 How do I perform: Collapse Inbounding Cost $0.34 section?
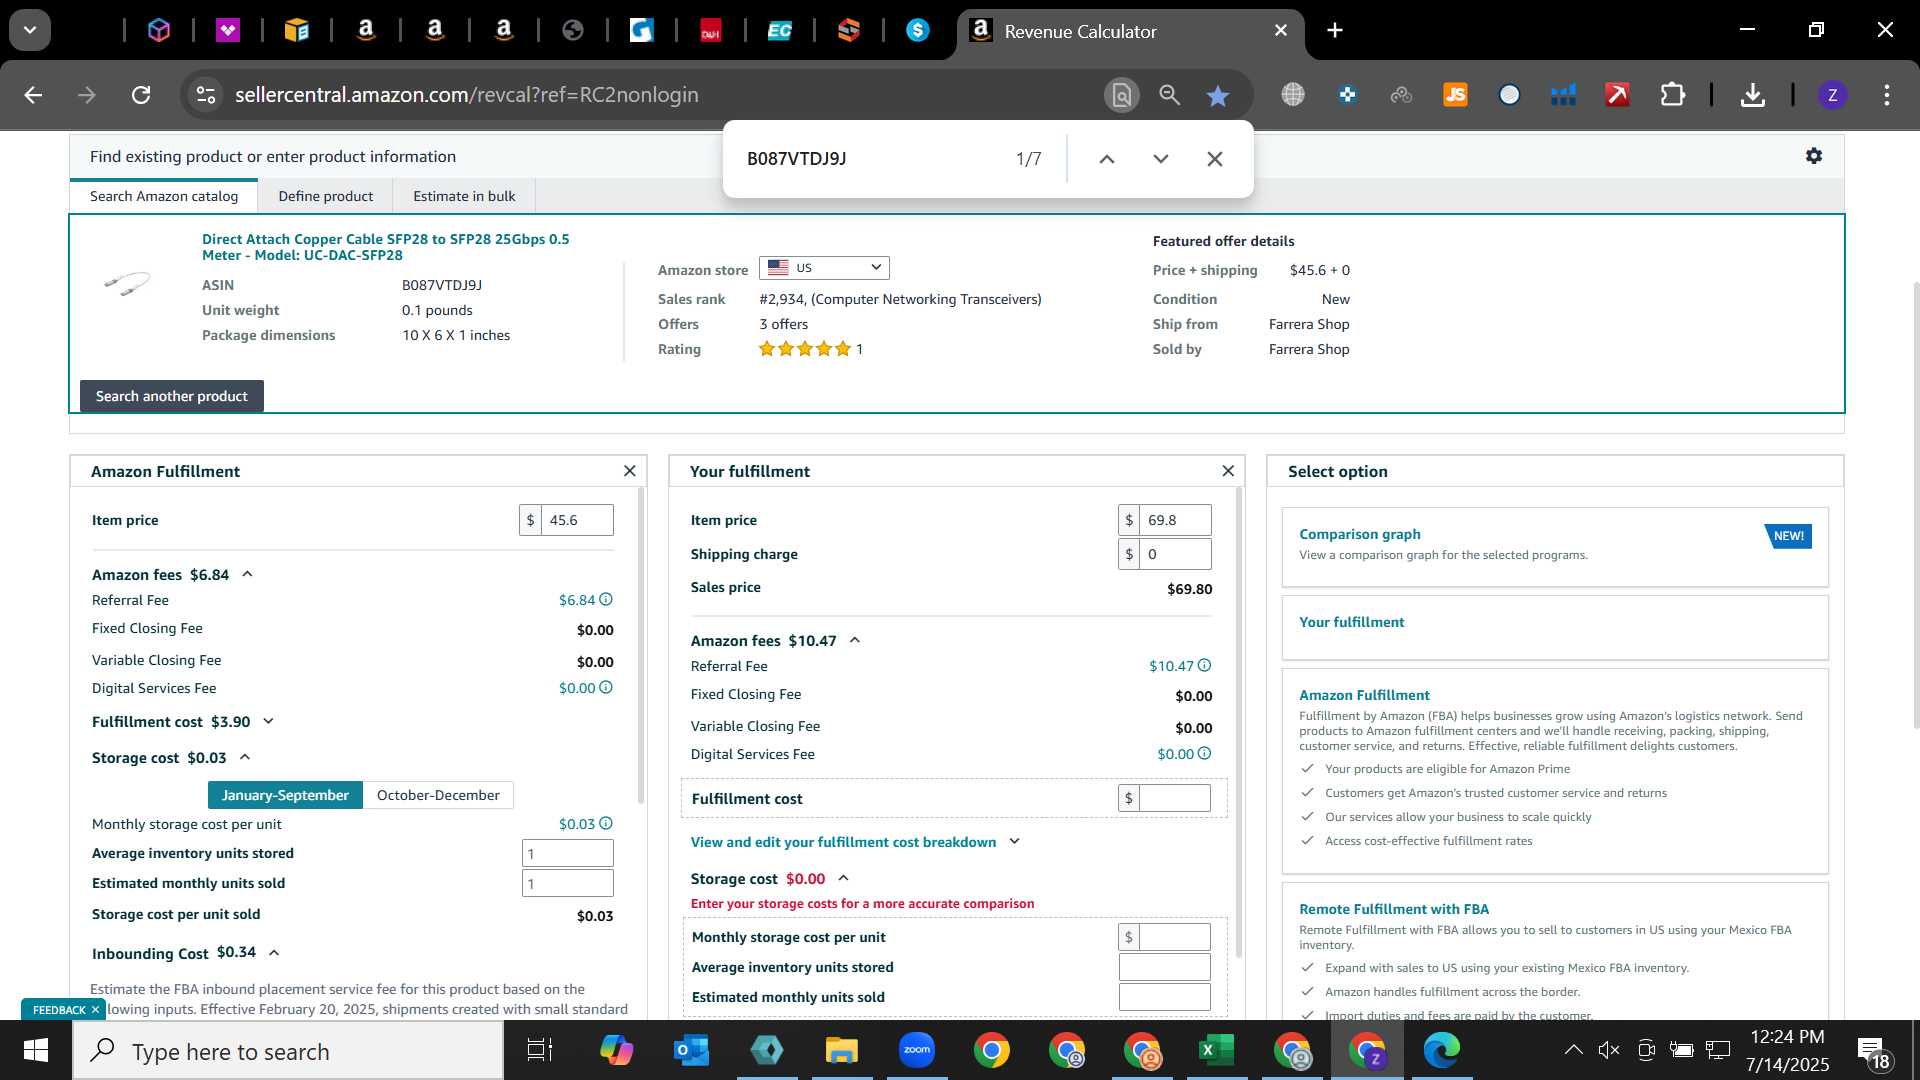tap(274, 953)
